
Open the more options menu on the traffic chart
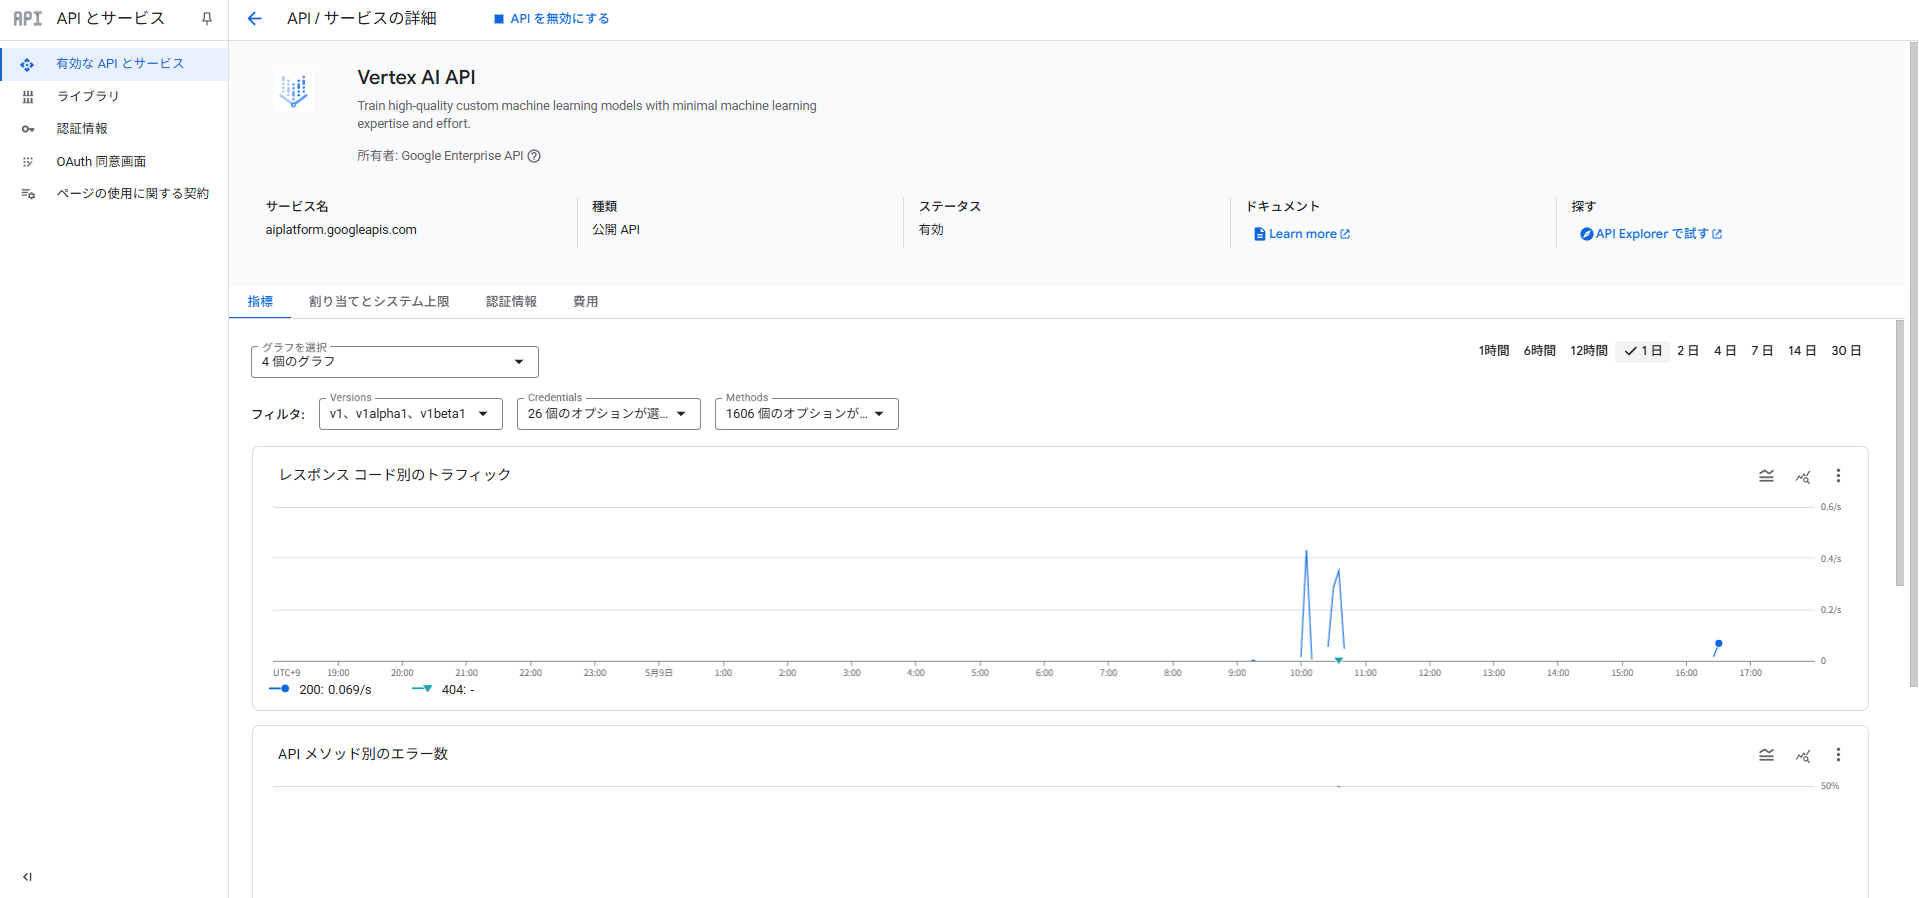coord(1838,476)
